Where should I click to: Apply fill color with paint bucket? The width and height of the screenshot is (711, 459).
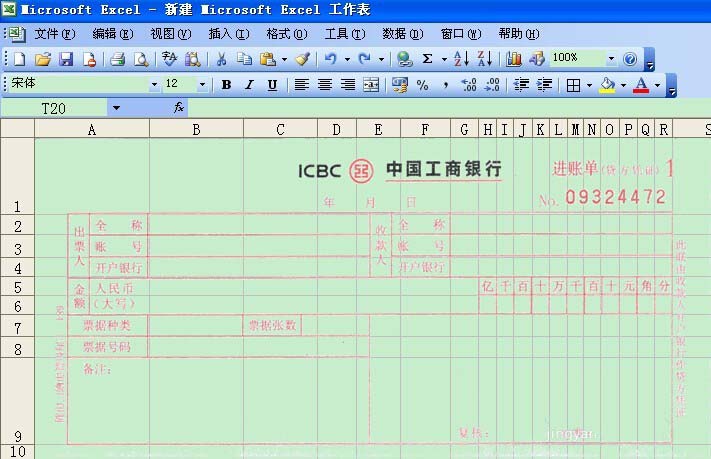[607, 85]
